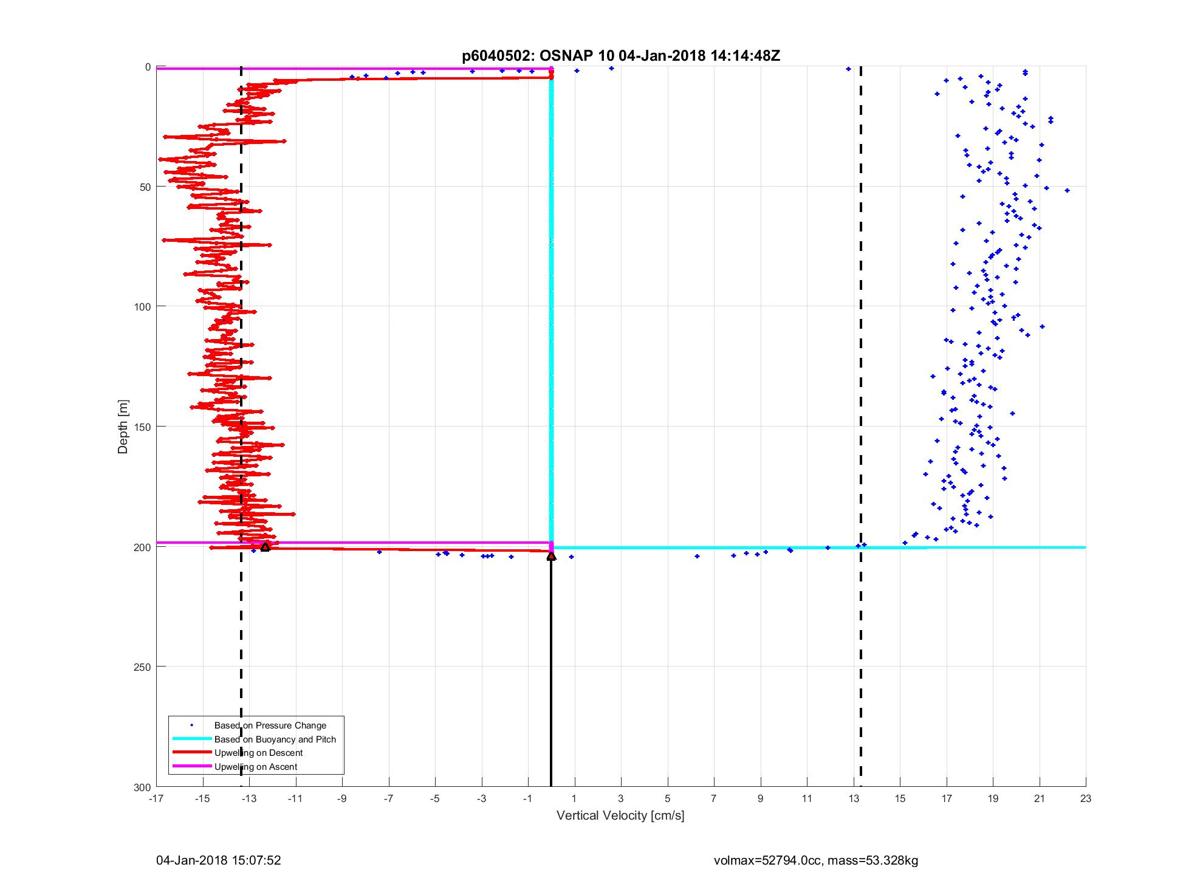Image resolution: width=1200 pixels, height=885 pixels.
Task: Click the y-axis tick label 250
Action: [141, 667]
